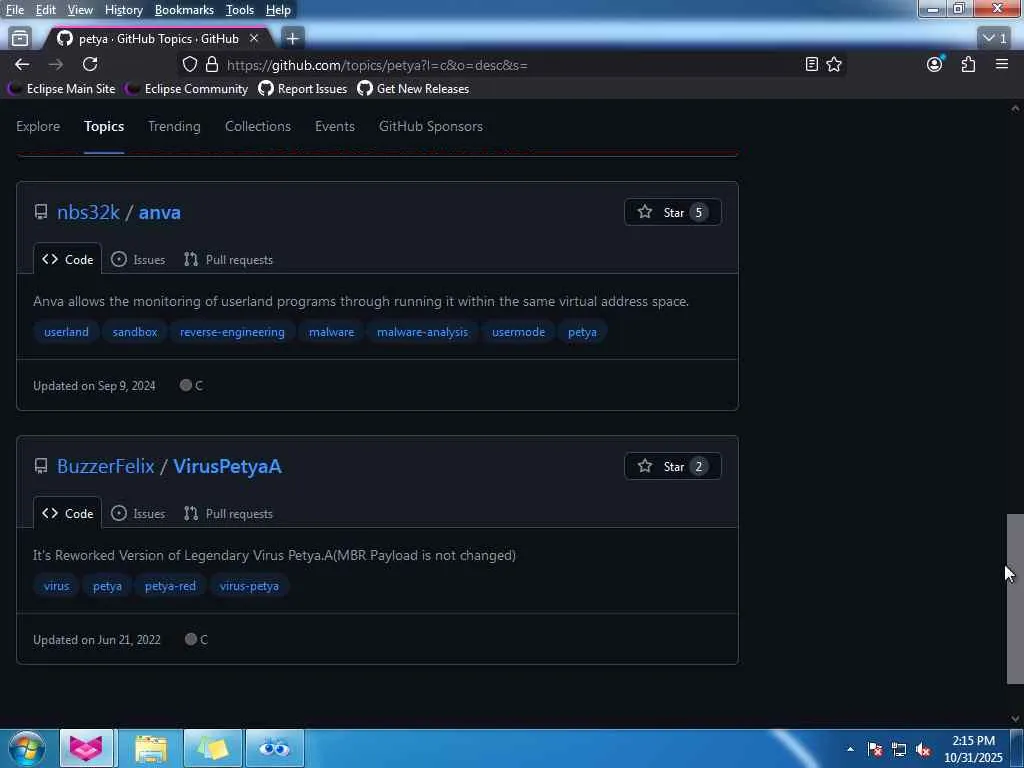The height and width of the screenshot is (768, 1024).
Task: Open the Help menu
Action: click(x=278, y=10)
